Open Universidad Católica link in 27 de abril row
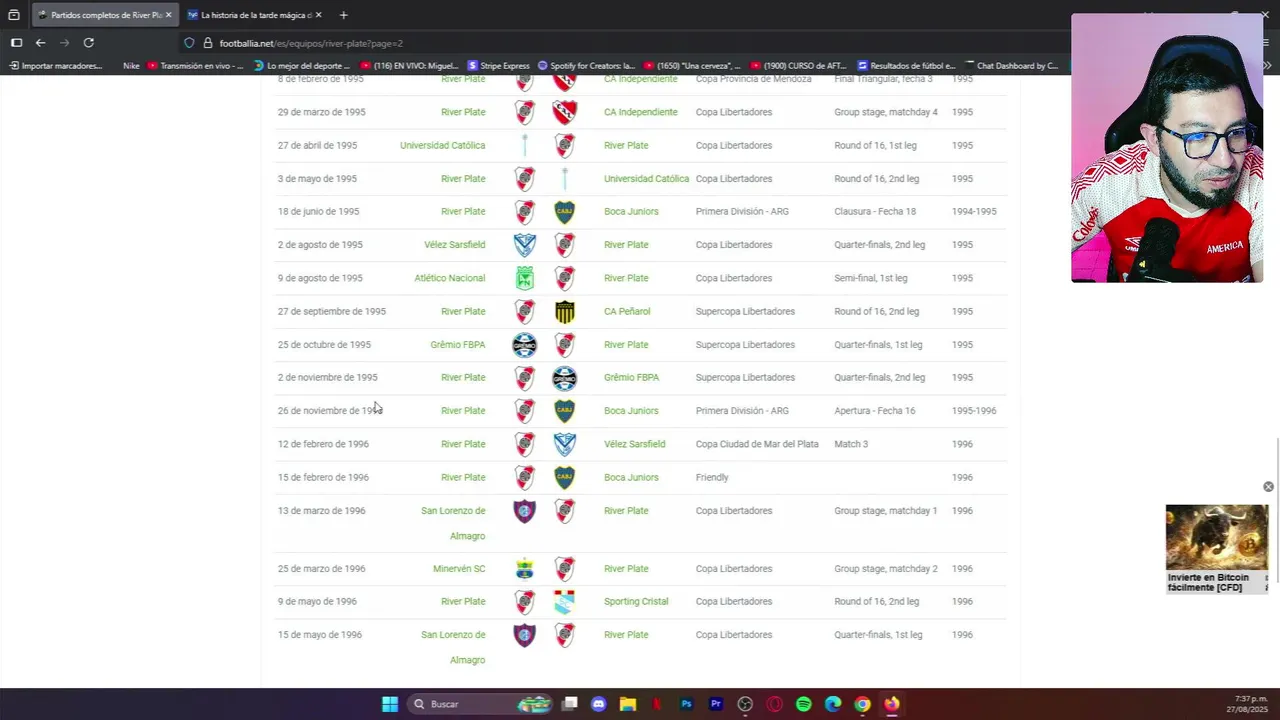The height and width of the screenshot is (720, 1280). 442,145
